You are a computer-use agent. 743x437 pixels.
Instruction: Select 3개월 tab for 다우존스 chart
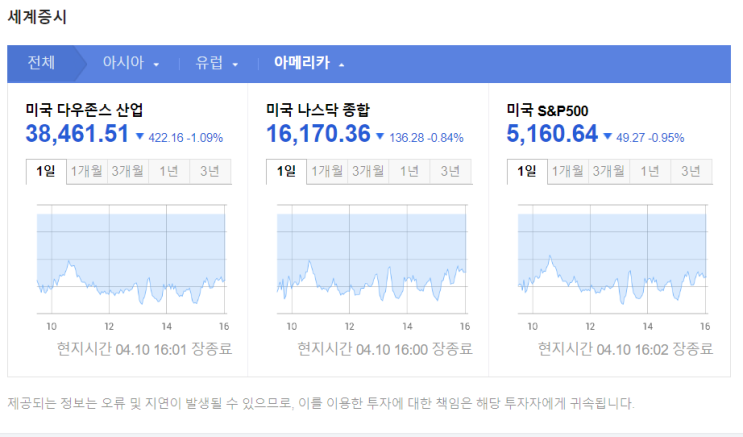click(x=127, y=171)
